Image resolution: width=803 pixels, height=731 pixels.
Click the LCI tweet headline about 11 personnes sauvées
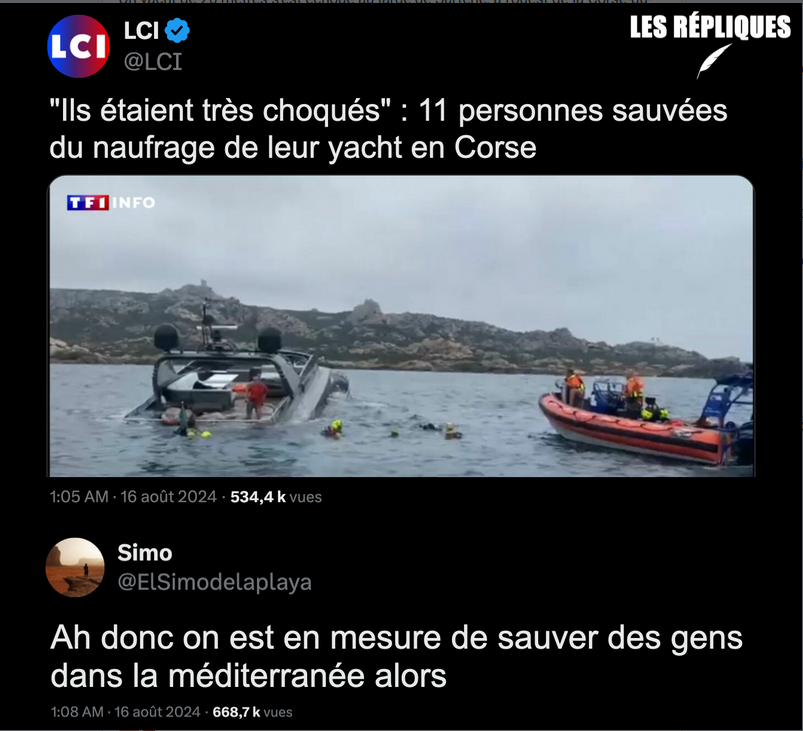[x=388, y=129]
